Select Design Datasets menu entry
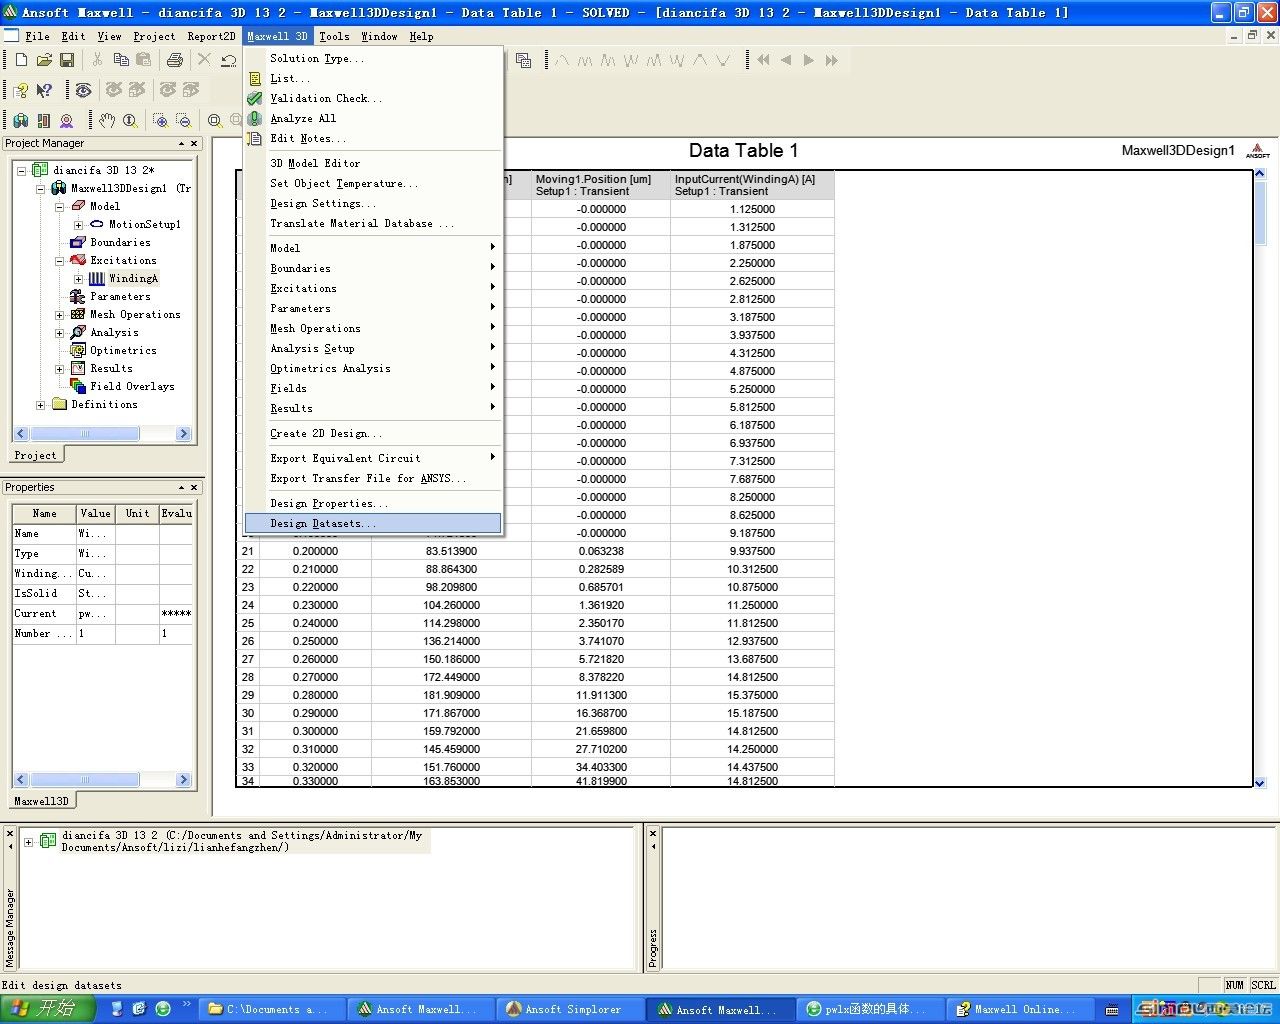The image size is (1280, 1024). (373, 523)
